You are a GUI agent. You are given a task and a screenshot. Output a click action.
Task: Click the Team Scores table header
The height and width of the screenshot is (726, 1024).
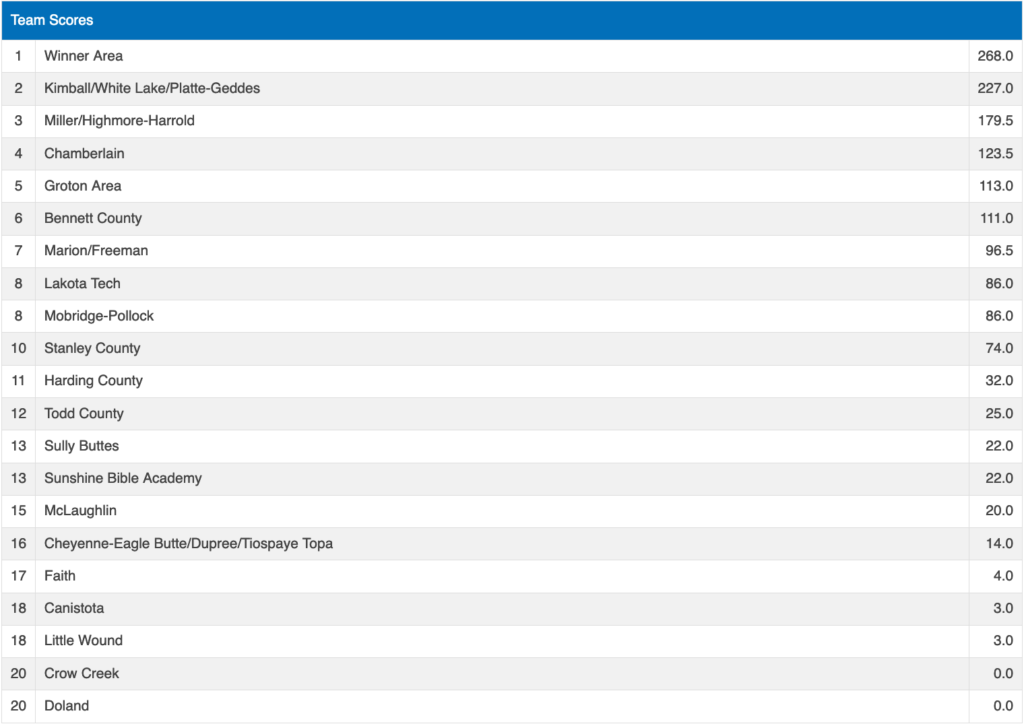tap(52, 20)
